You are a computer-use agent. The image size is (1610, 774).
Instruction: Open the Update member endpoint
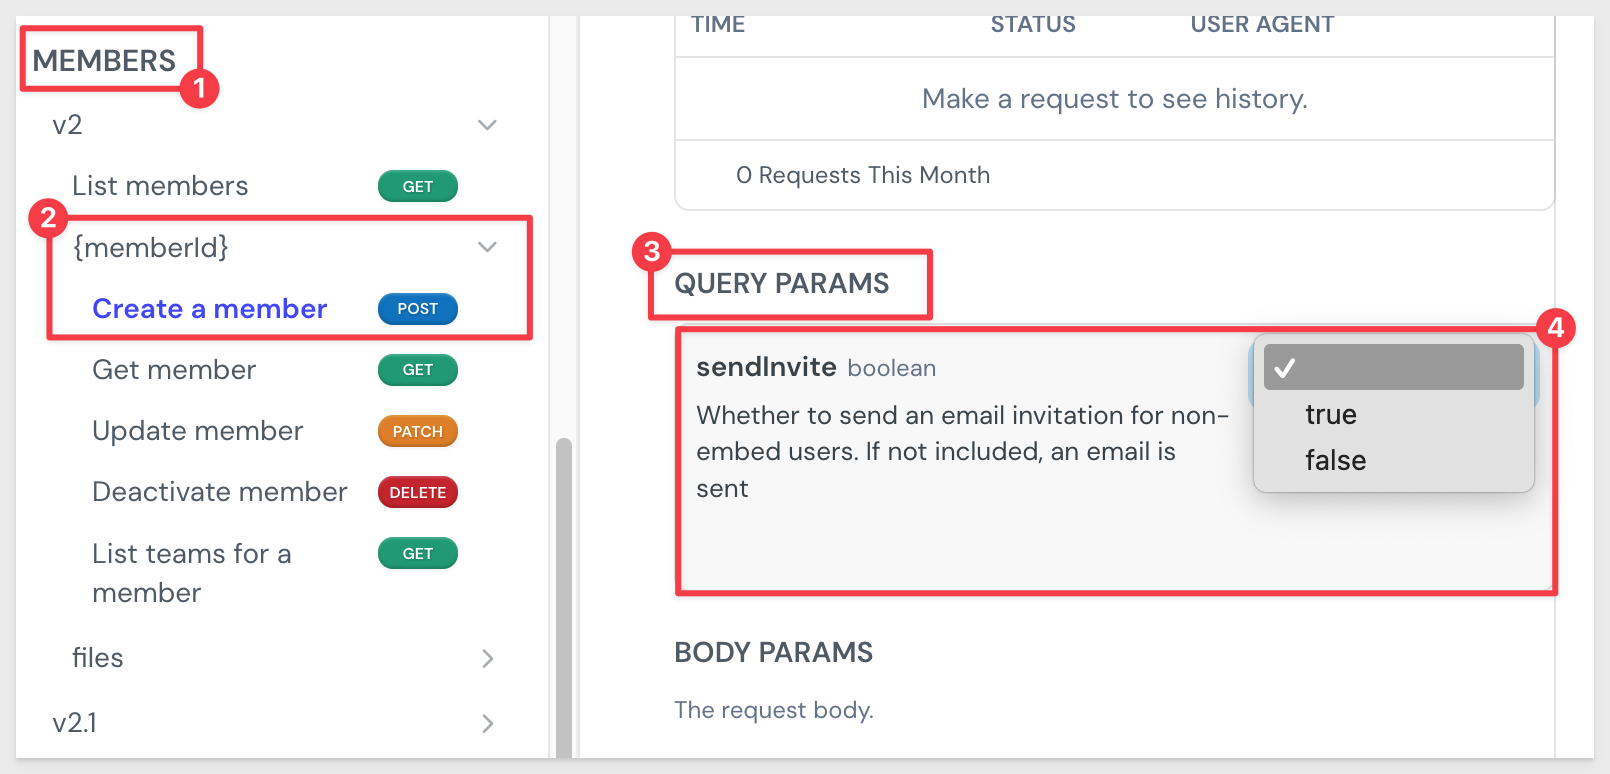click(x=197, y=431)
